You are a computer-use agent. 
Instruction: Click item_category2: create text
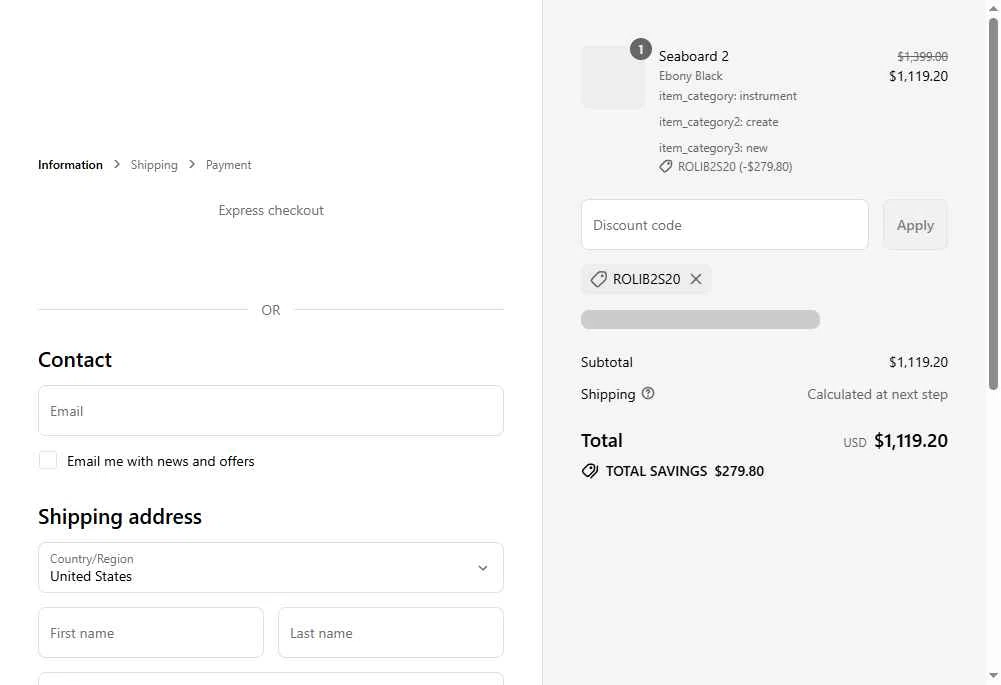[x=718, y=122]
